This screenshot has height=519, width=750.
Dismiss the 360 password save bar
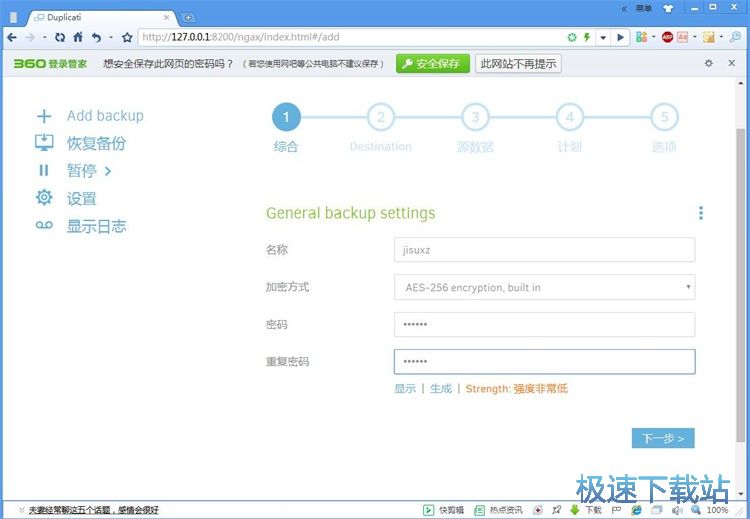coord(732,63)
